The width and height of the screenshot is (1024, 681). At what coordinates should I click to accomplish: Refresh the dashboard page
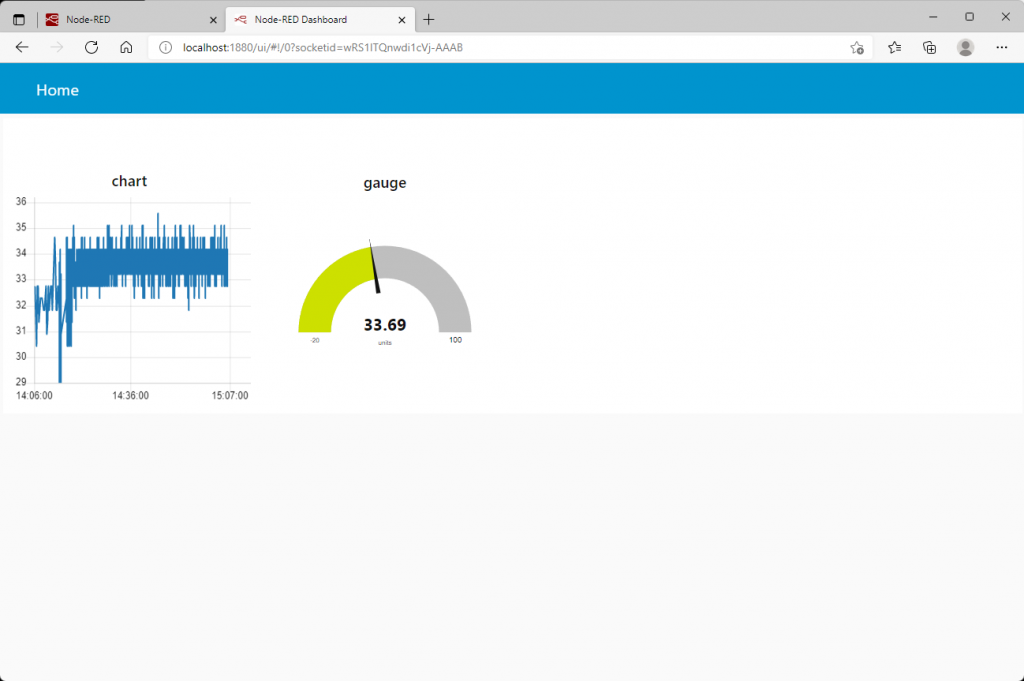pos(91,47)
